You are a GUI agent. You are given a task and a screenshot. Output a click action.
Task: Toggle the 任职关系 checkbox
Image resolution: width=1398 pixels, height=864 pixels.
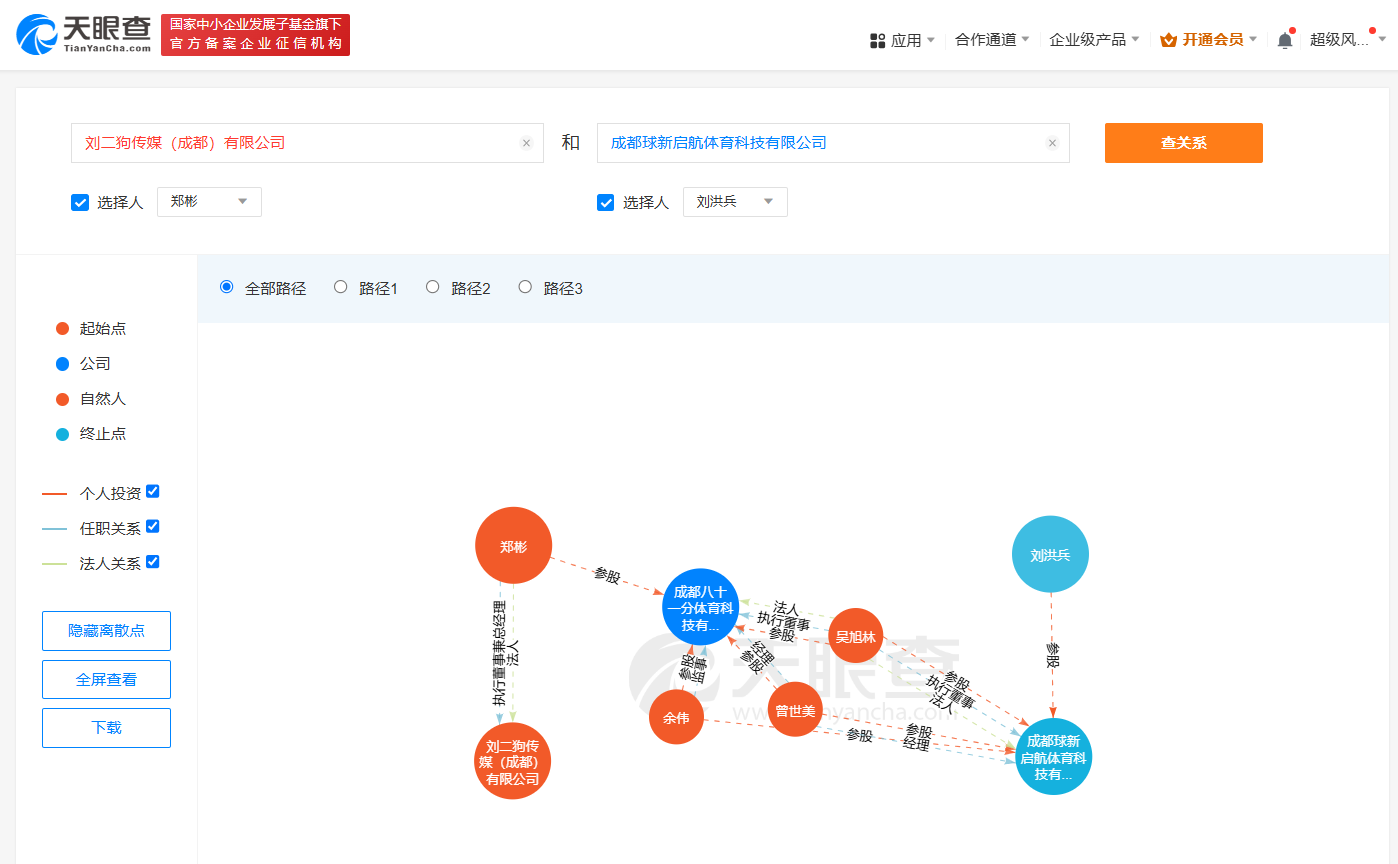coord(152,526)
